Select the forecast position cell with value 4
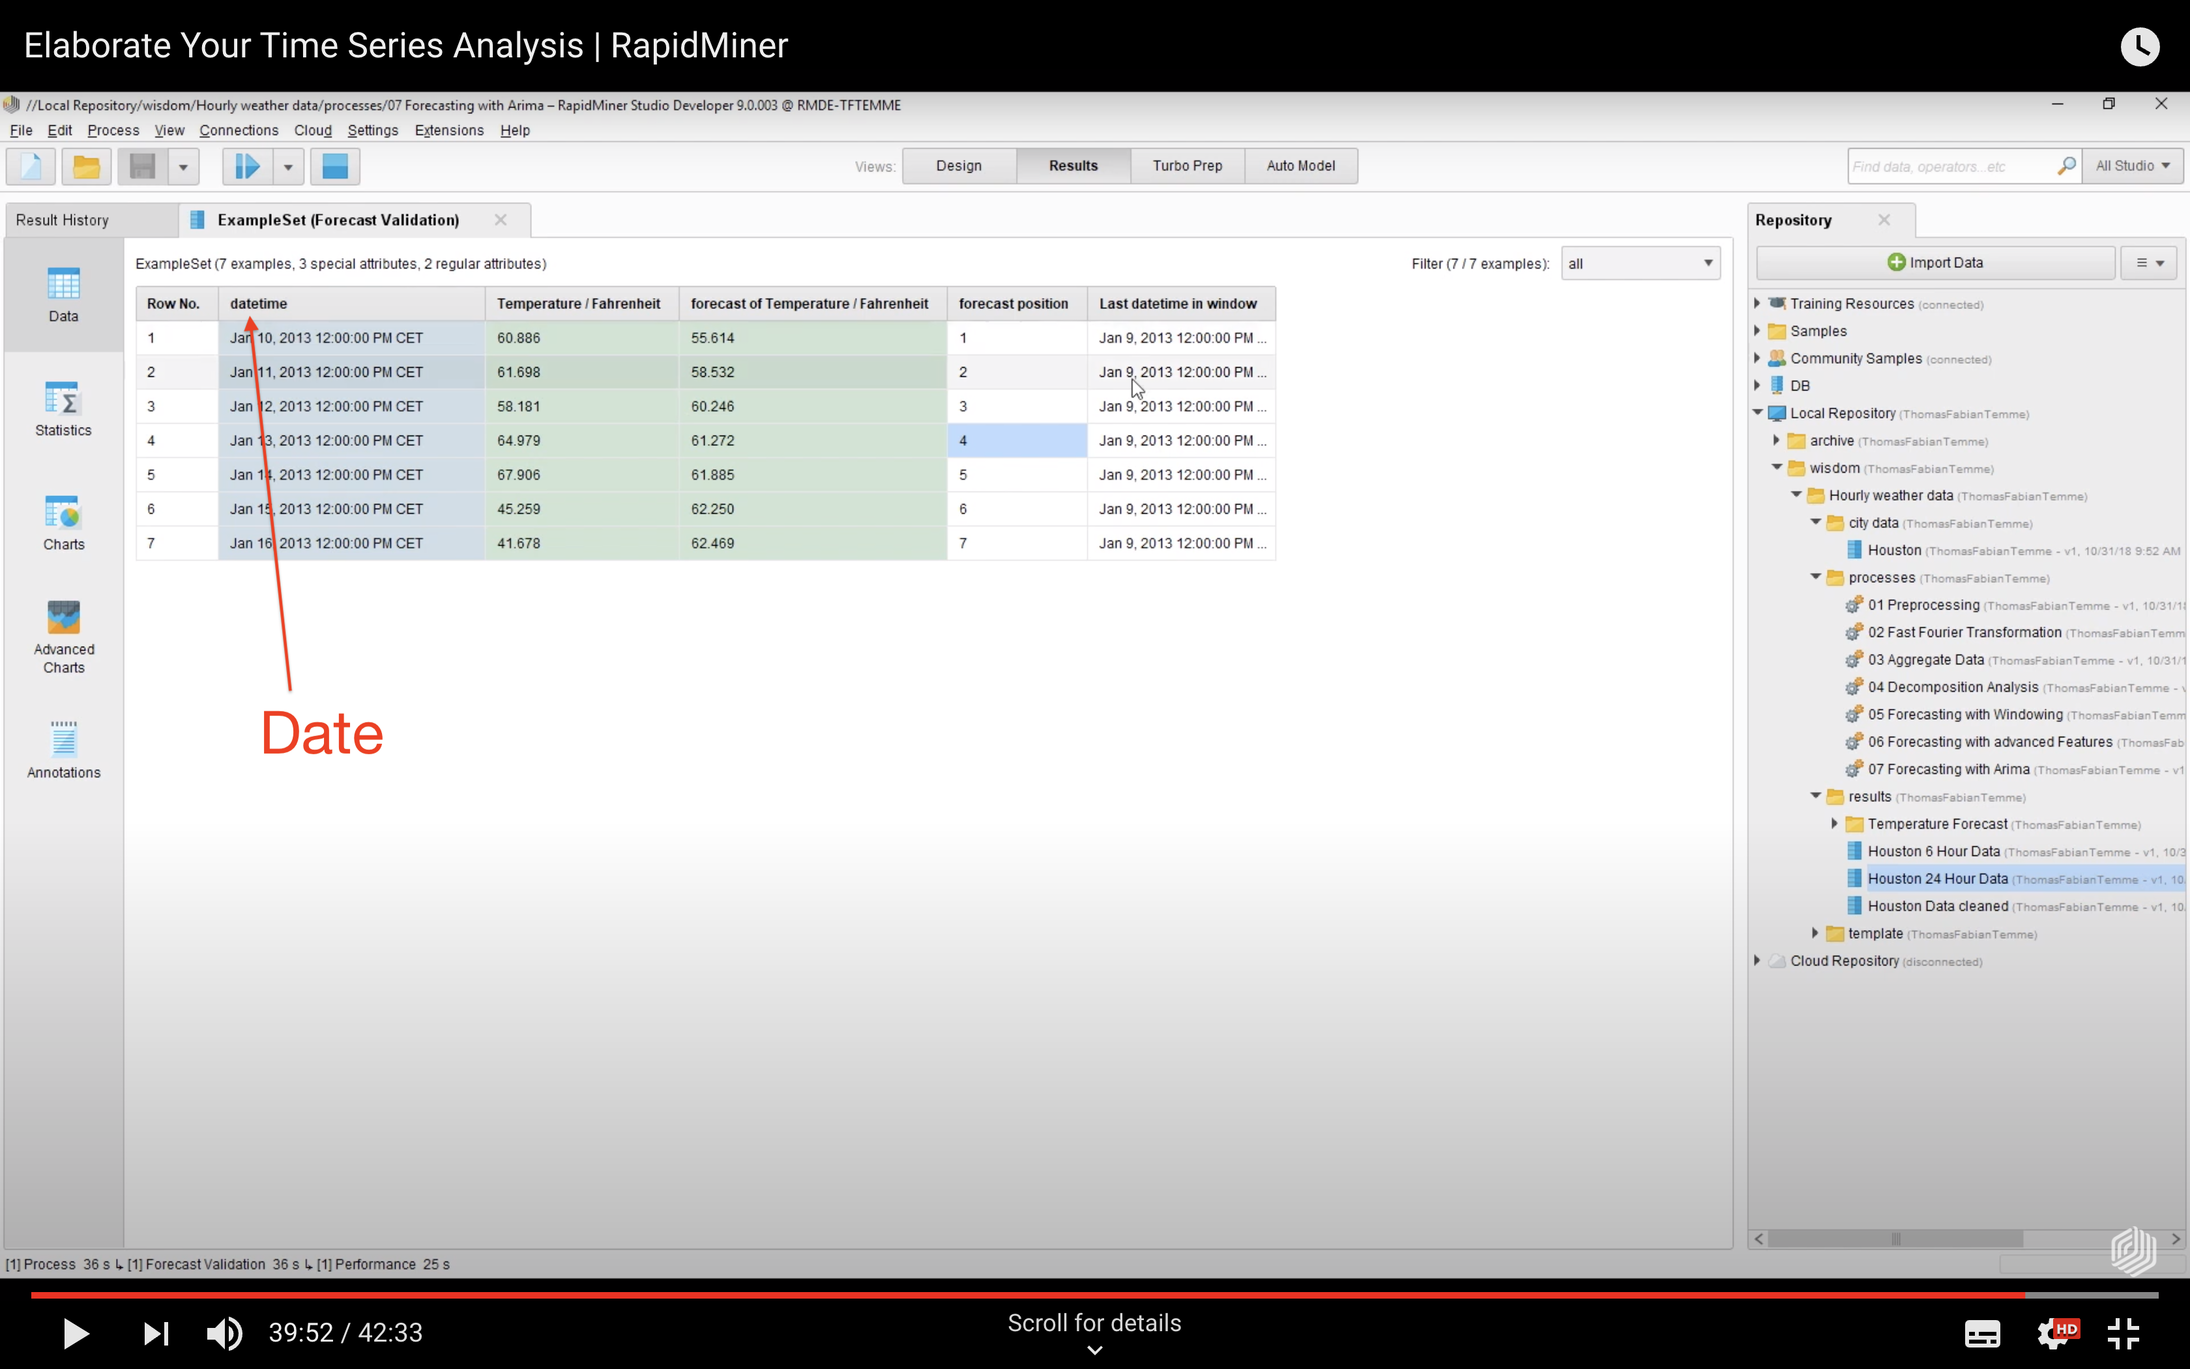This screenshot has height=1369, width=2190. click(x=1016, y=440)
